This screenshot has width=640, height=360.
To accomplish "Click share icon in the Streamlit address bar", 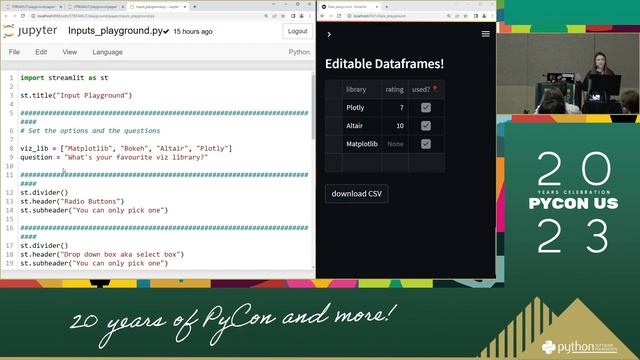I will pyautogui.click(x=457, y=16).
